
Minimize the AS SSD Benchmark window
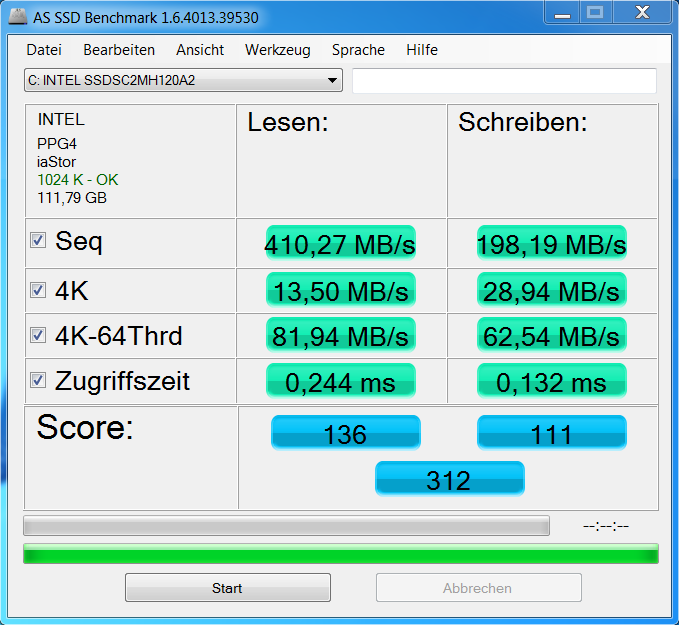(562, 12)
